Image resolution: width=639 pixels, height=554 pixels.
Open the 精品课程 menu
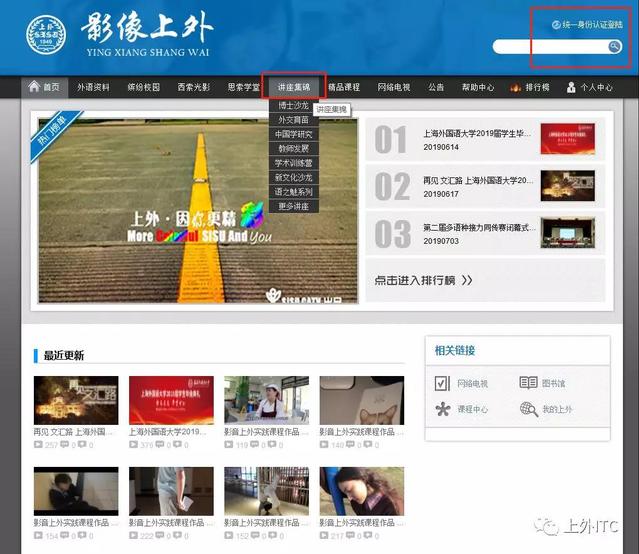[344, 87]
